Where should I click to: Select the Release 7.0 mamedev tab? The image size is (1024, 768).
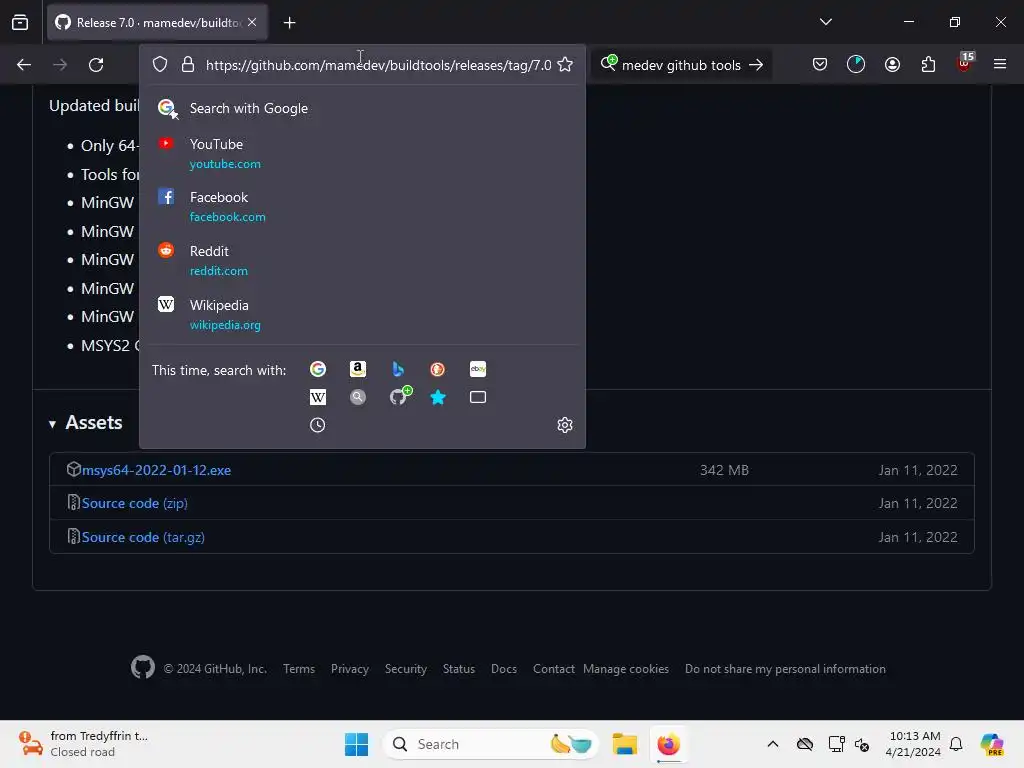[x=157, y=23]
